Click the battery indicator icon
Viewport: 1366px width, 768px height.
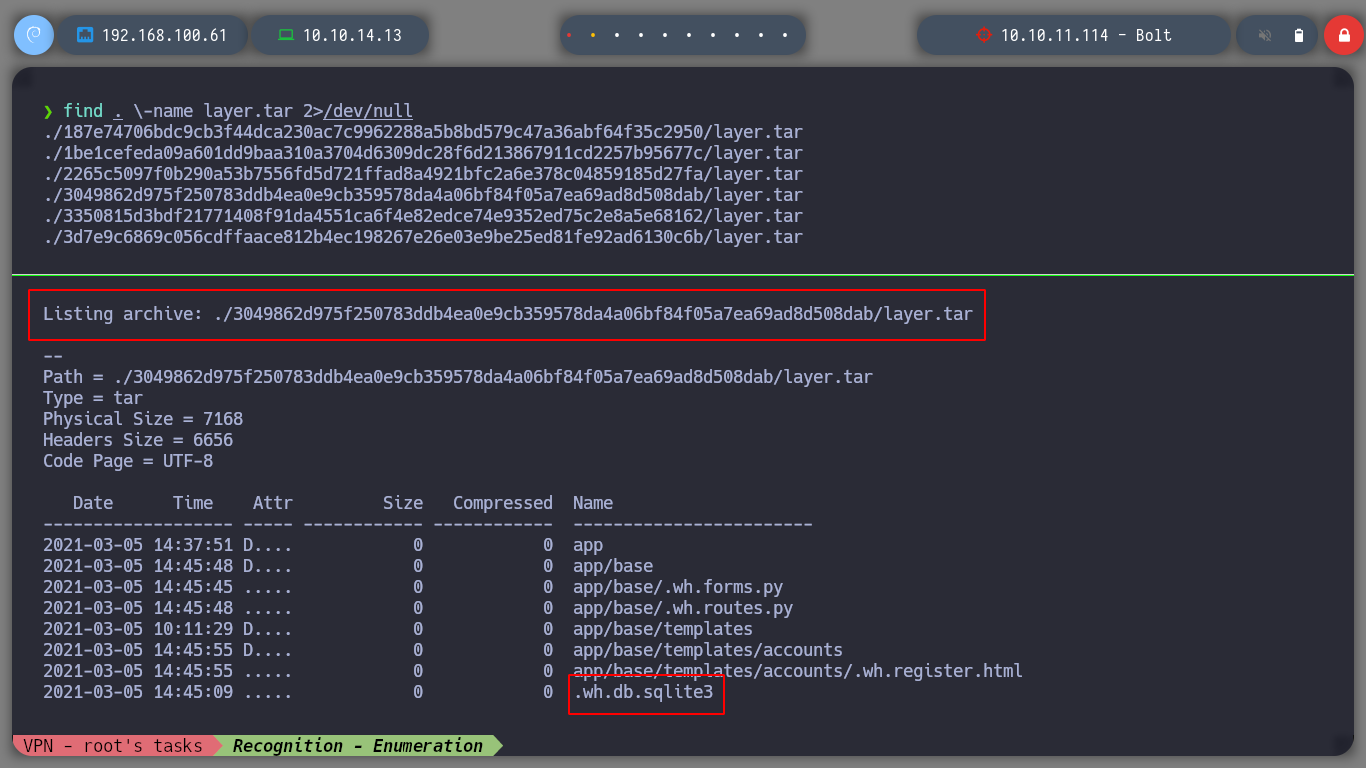click(1299, 35)
